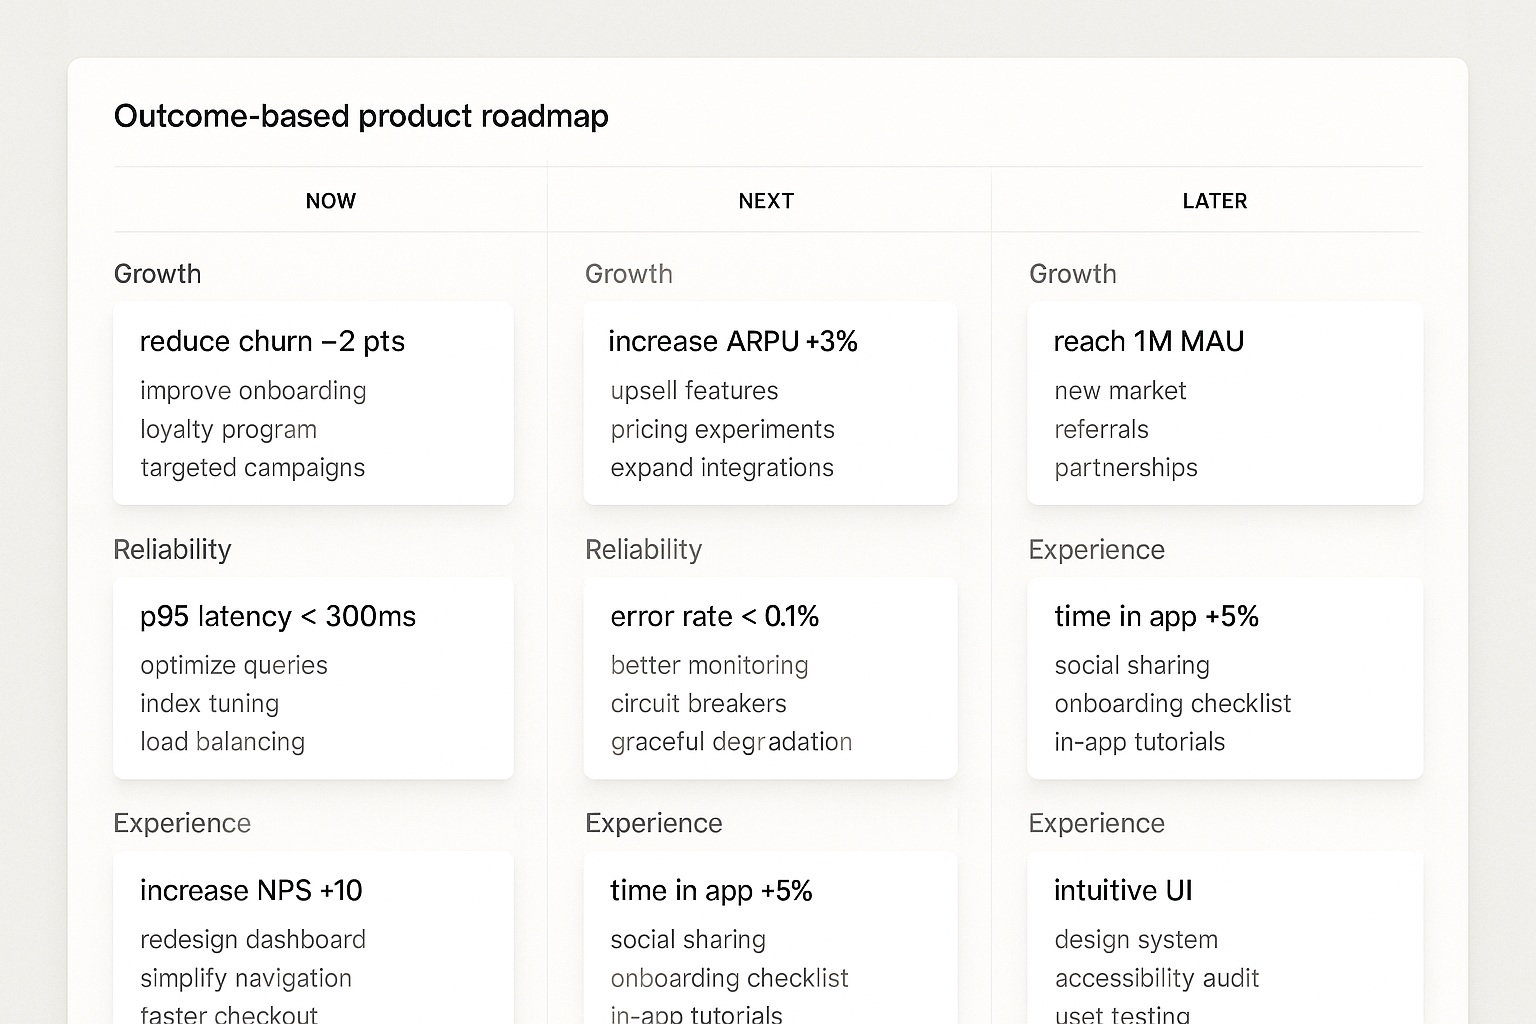Select the LATER column header
The width and height of the screenshot is (1536, 1024).
coord(1214,201)
